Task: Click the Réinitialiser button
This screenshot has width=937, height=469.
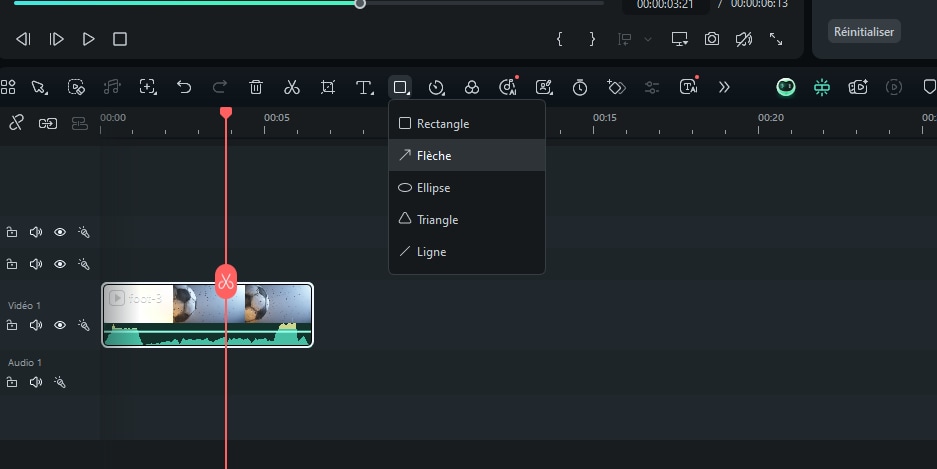Action: [863, 32]
